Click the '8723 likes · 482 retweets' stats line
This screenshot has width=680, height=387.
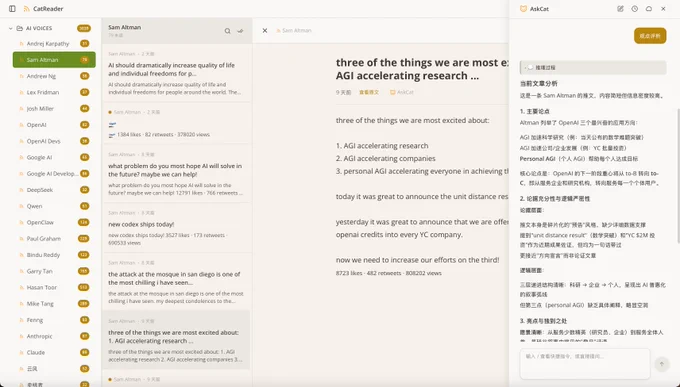pos(389,273)
